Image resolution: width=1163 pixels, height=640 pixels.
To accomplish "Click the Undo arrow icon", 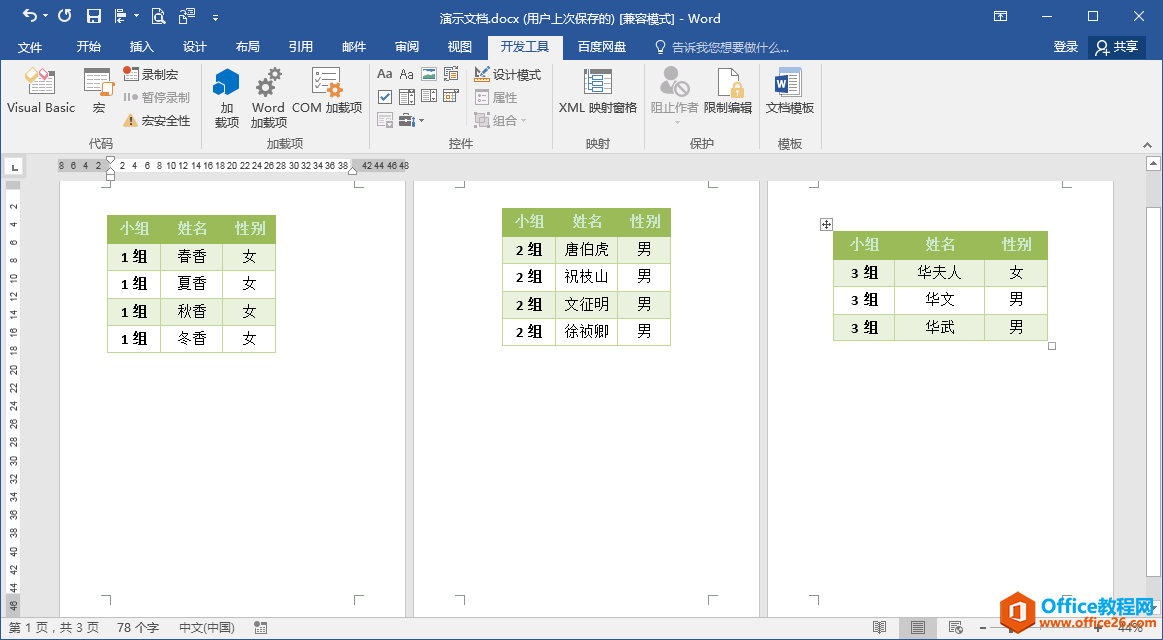I will 30,16.
